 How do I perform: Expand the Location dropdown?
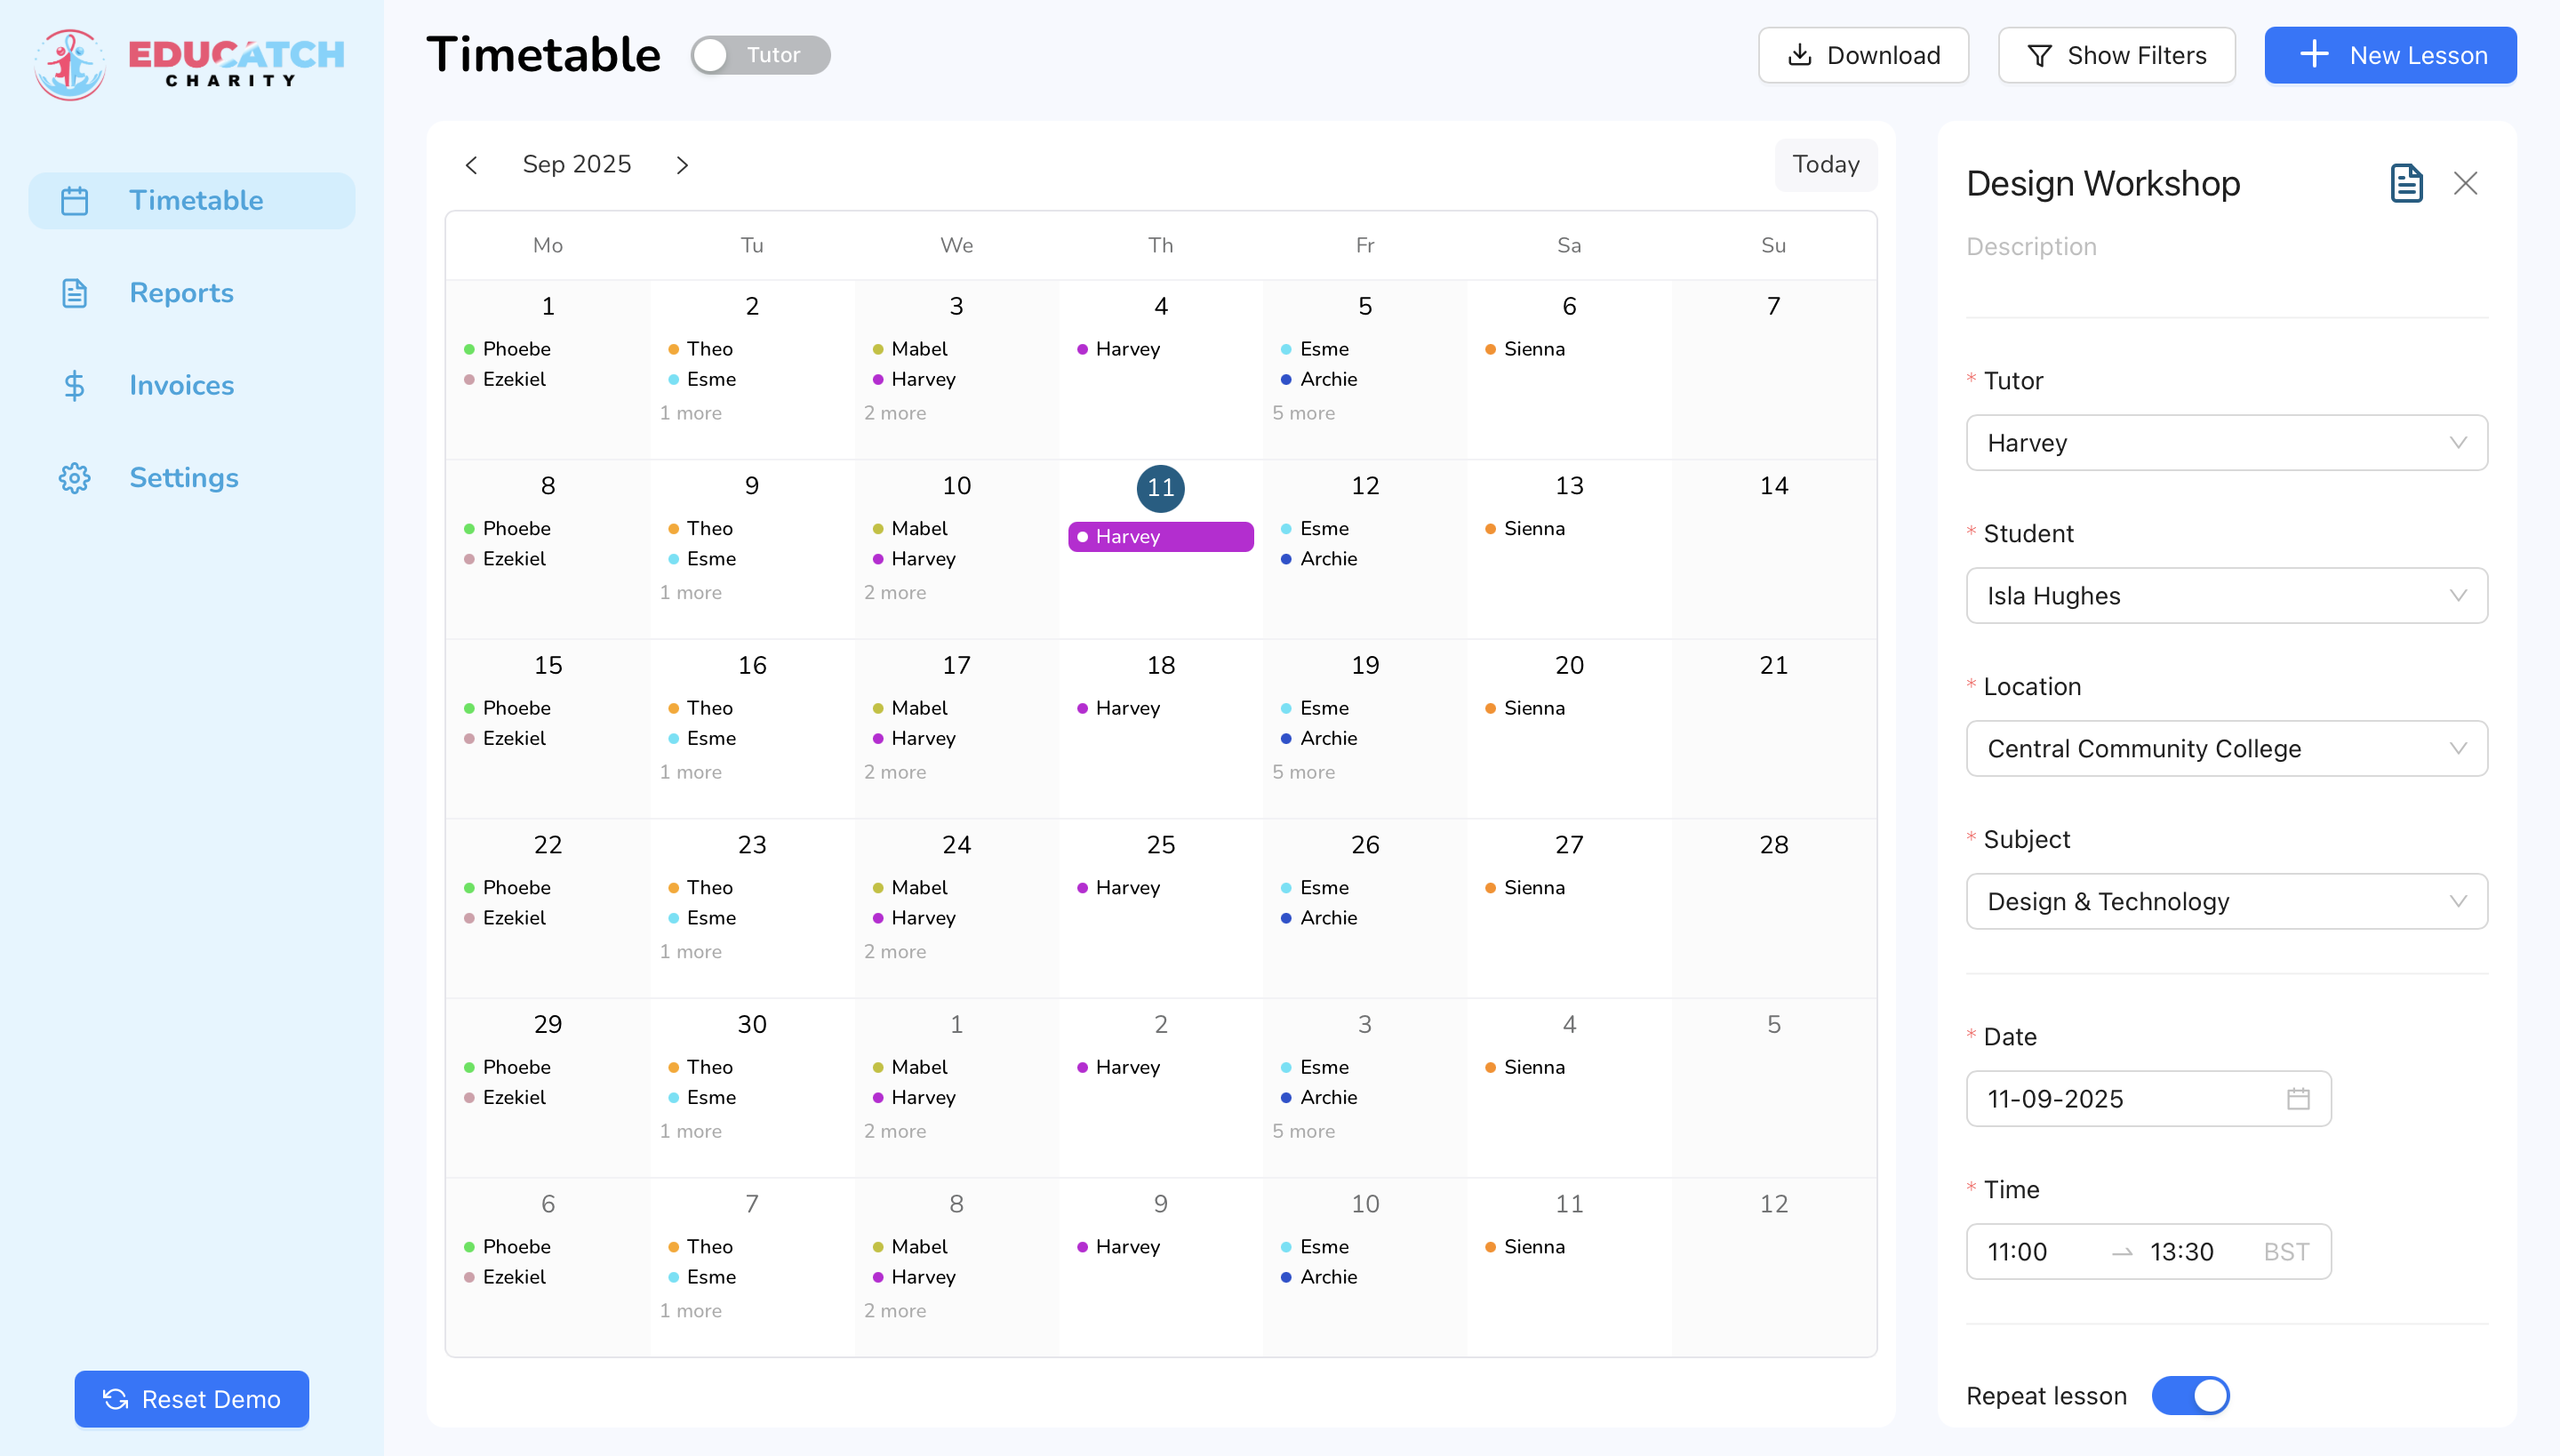tap(2226, 749)
